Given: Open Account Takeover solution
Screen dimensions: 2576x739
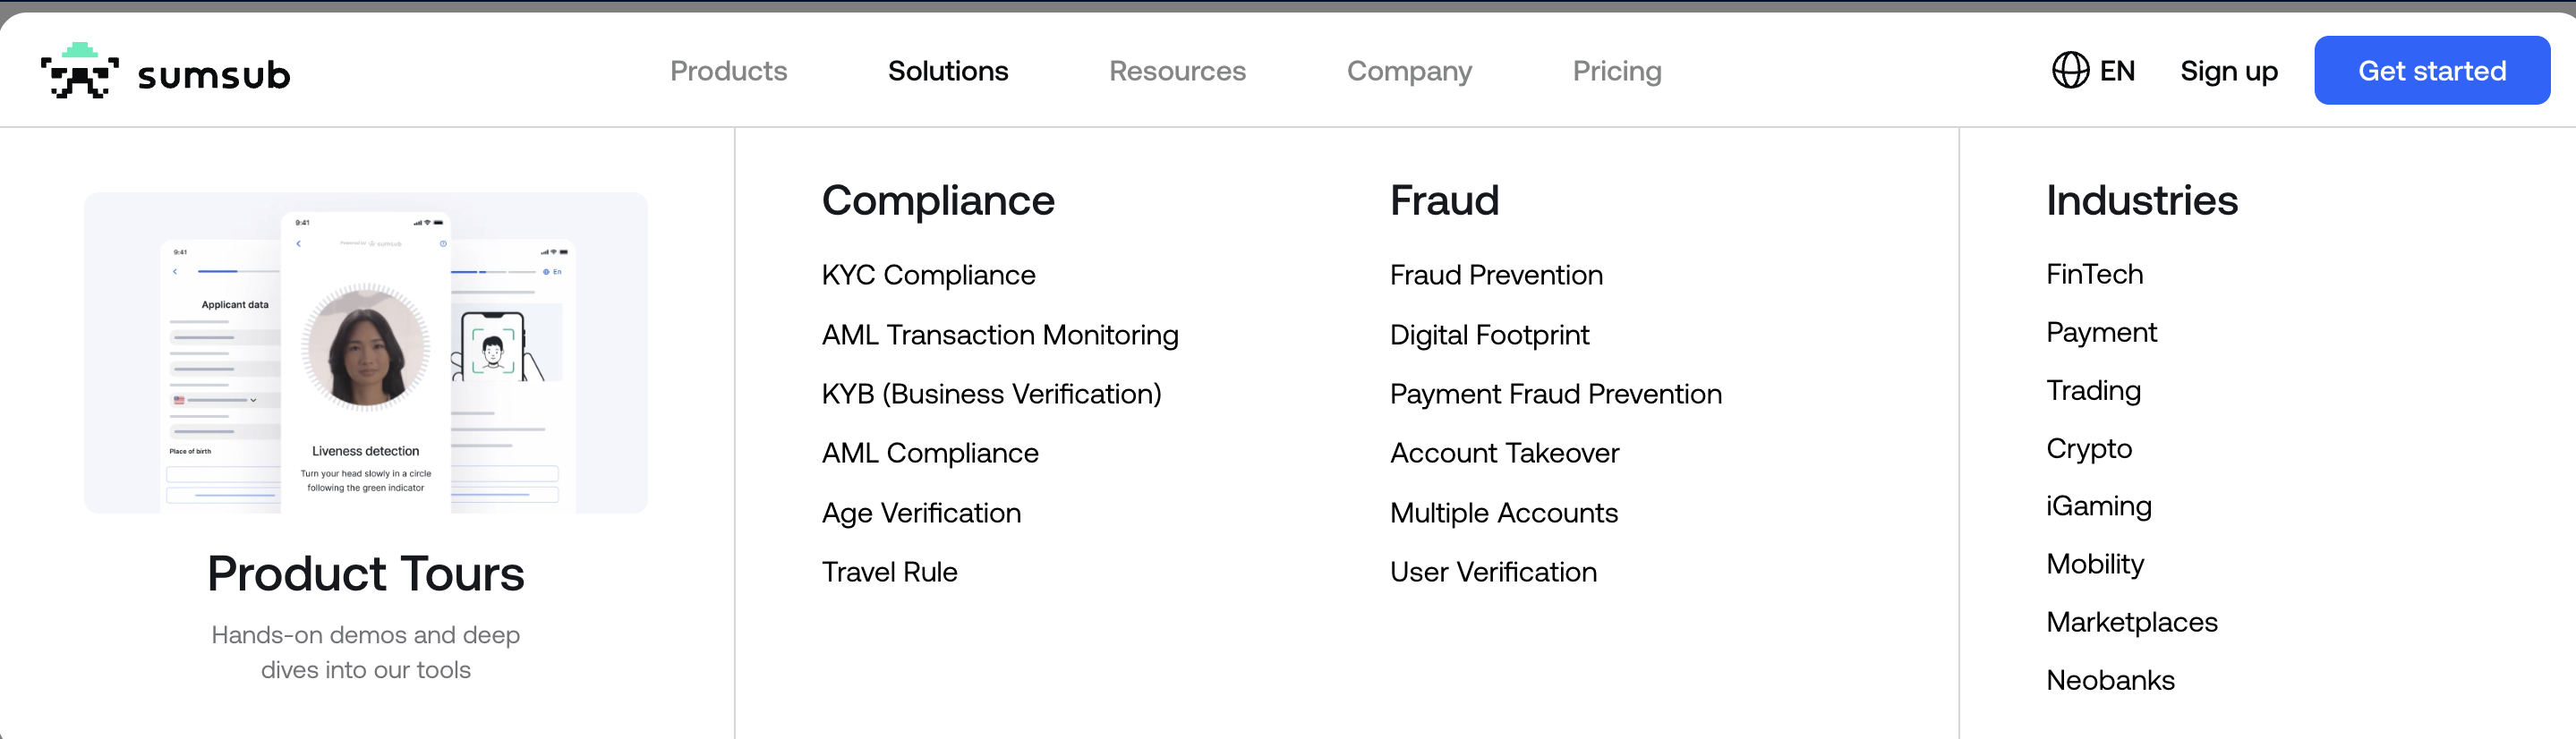Looking at the screenshot, I should coord(1503,453).
